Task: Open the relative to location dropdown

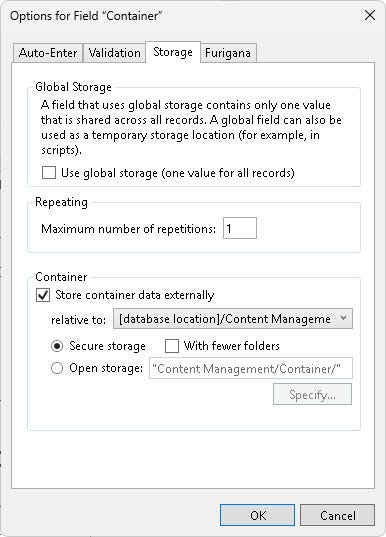Action: point(233,319)
